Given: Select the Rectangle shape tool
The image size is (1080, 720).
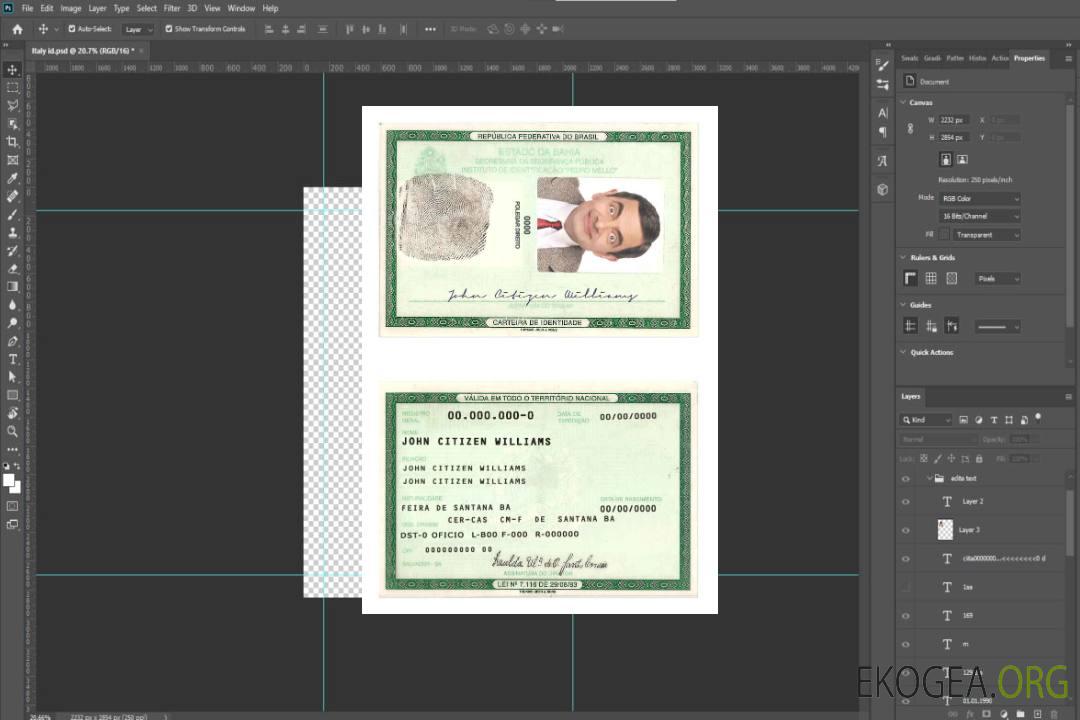Looking at the screenshot, I should pyautogui.click(x=12, y=395).
